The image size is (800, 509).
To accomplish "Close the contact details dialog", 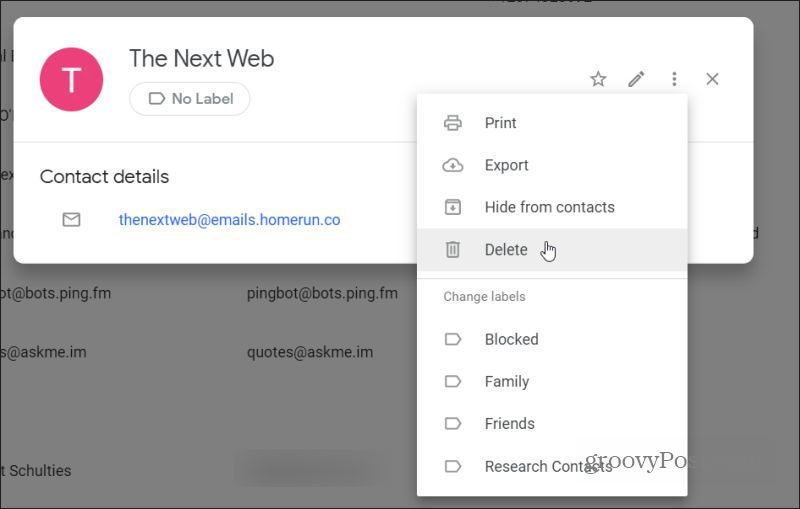I will click(712, 79).
